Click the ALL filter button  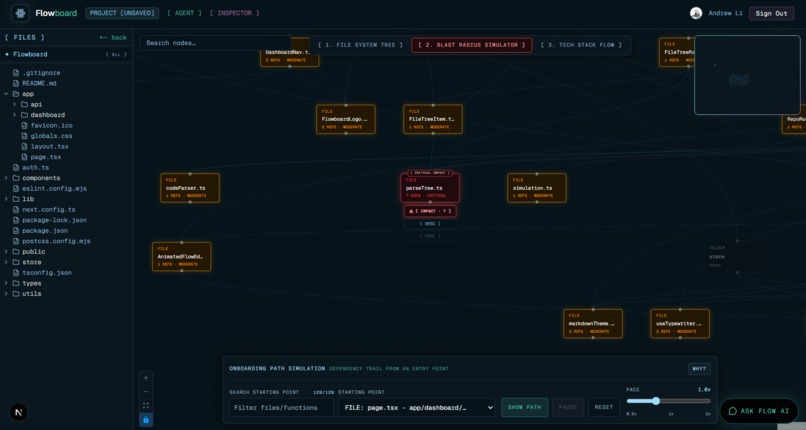116,54
